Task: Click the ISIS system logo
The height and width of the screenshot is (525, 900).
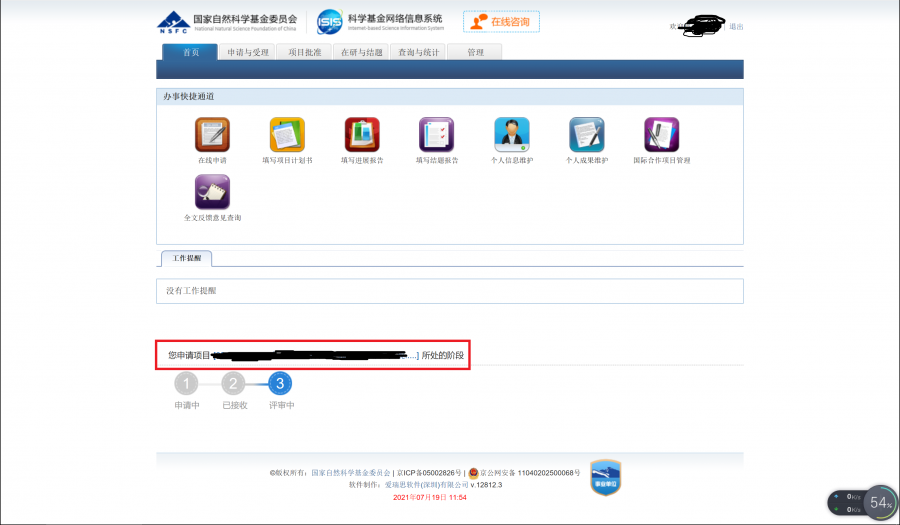Action: pos(329,22)
